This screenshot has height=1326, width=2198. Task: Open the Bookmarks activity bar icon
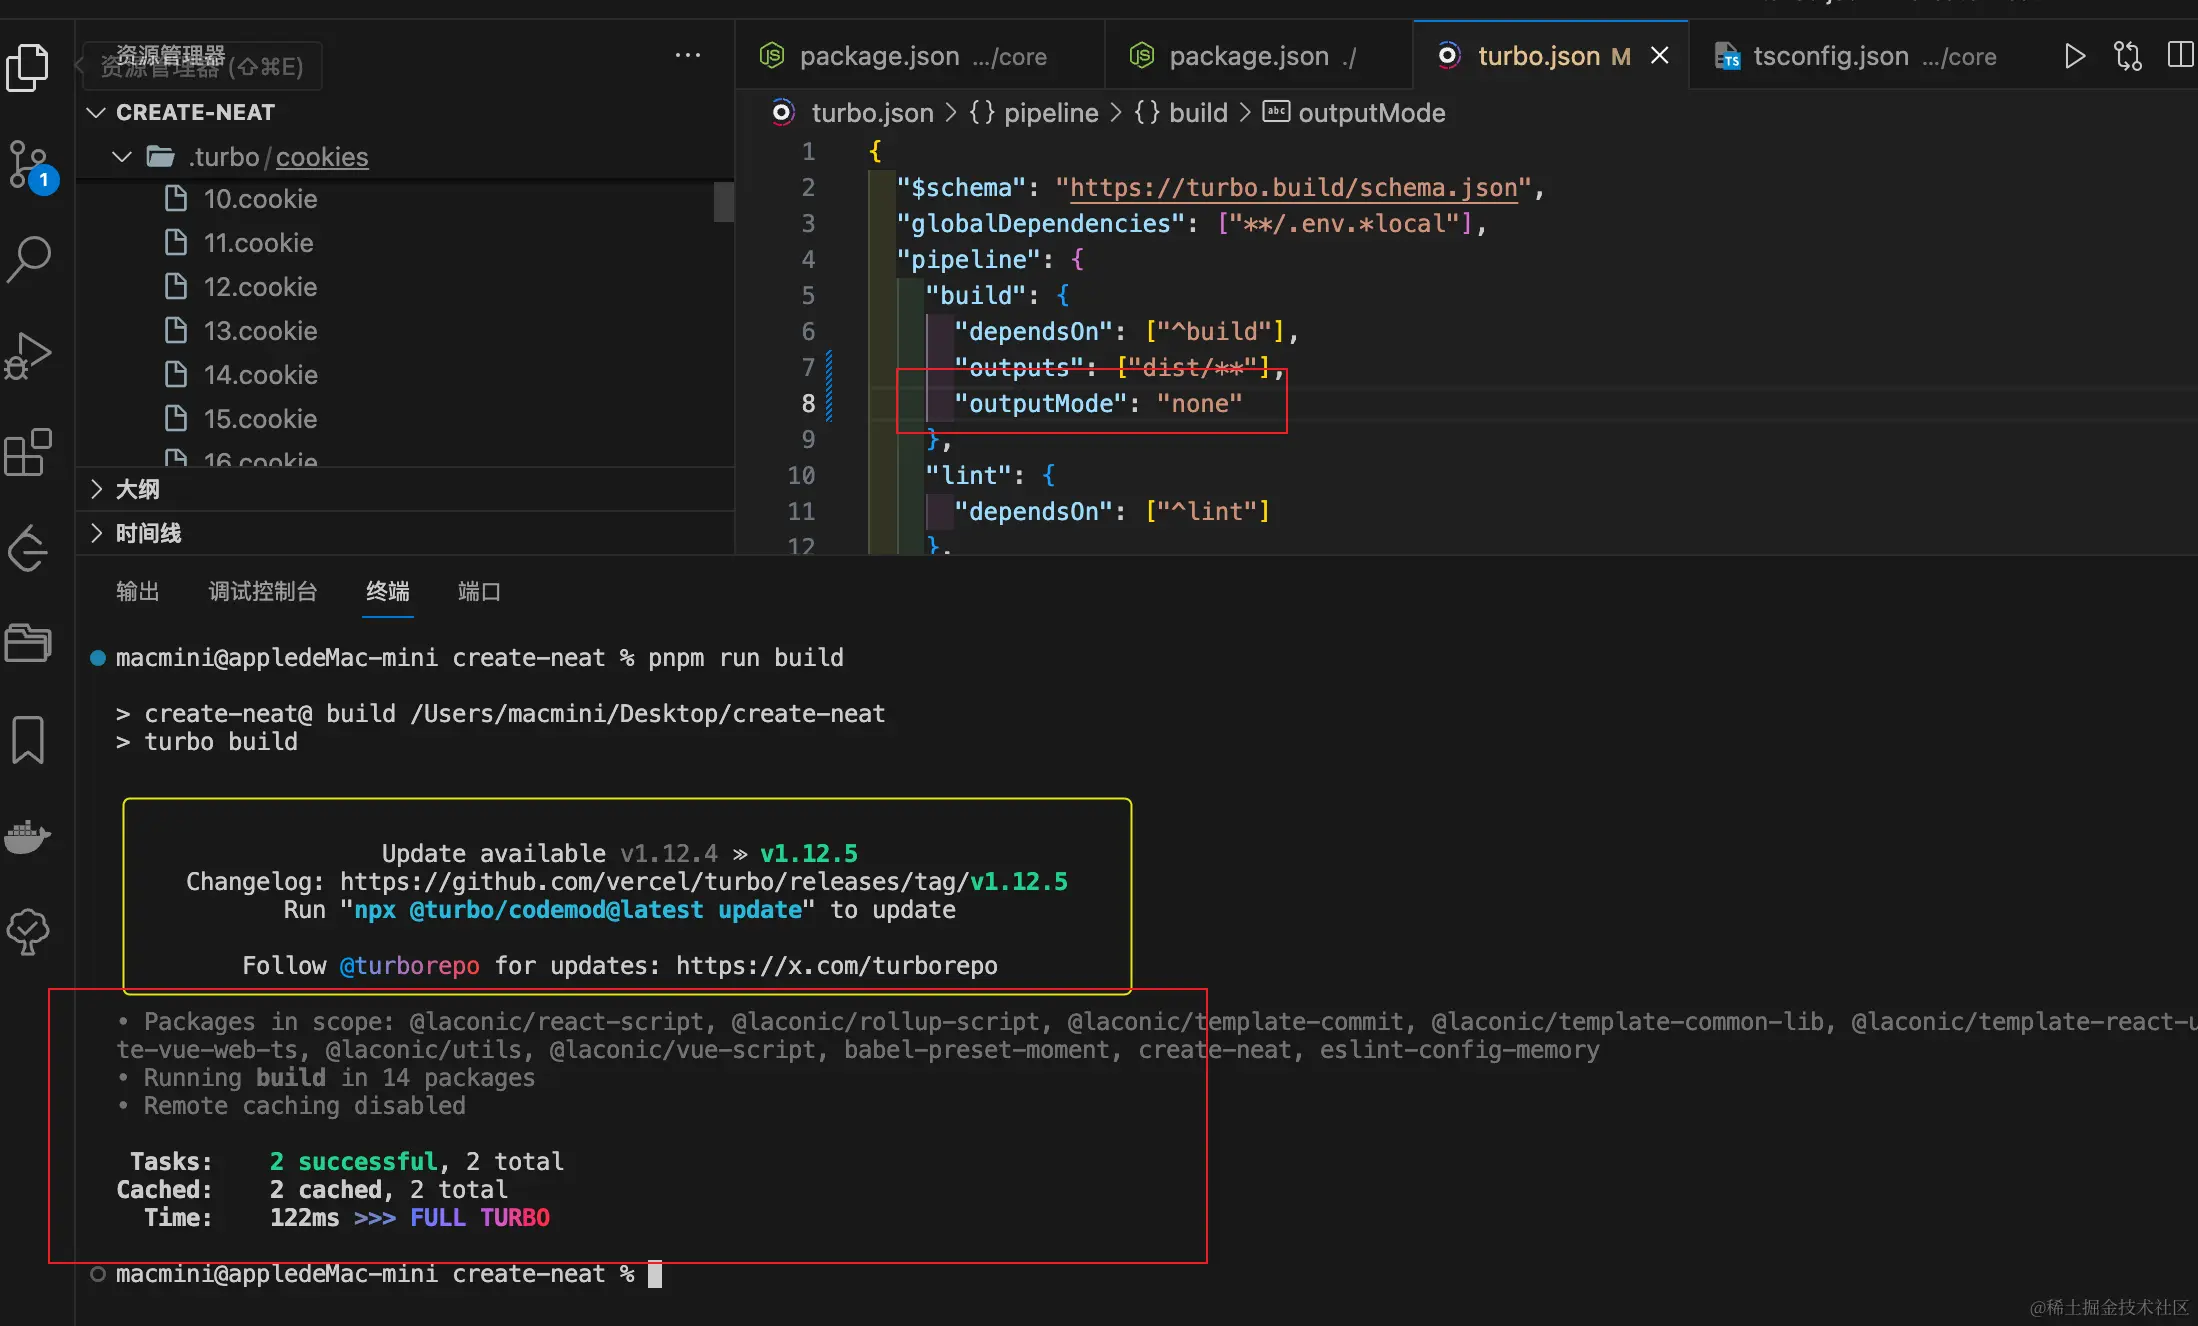coord(28,740)
